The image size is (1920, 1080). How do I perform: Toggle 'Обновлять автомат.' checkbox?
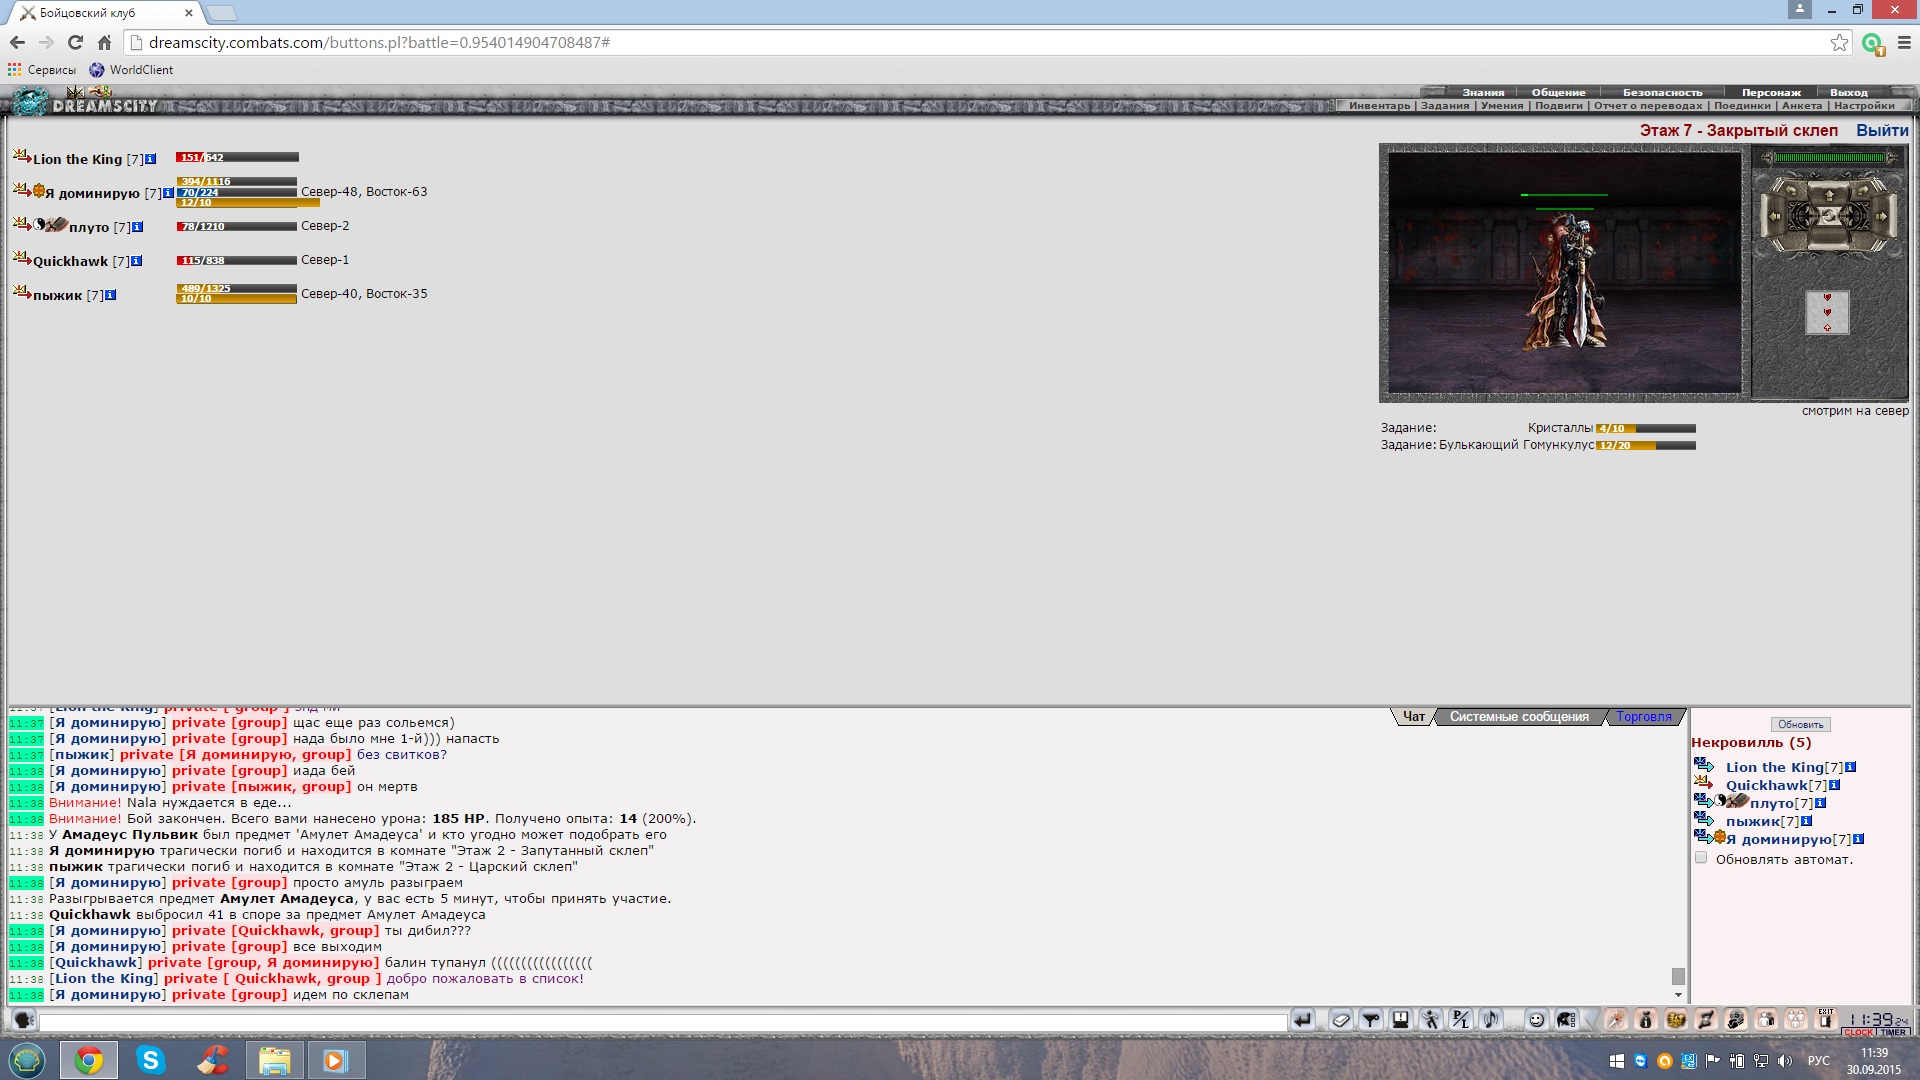pos(1701,858)
